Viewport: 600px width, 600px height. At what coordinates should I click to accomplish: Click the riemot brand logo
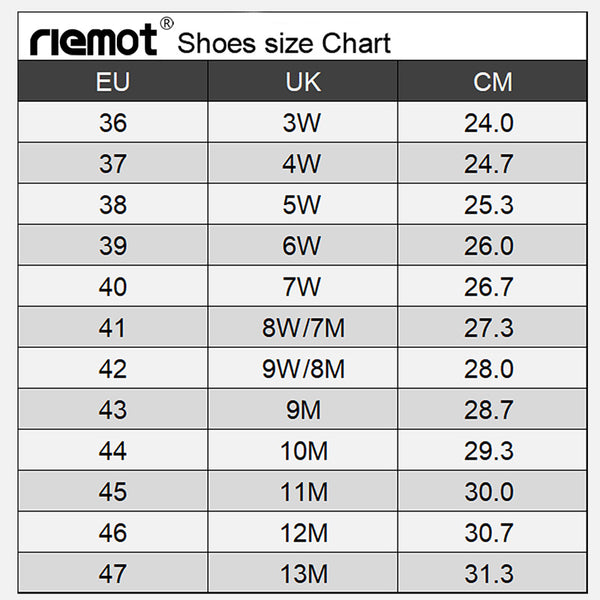click(93, 39)
